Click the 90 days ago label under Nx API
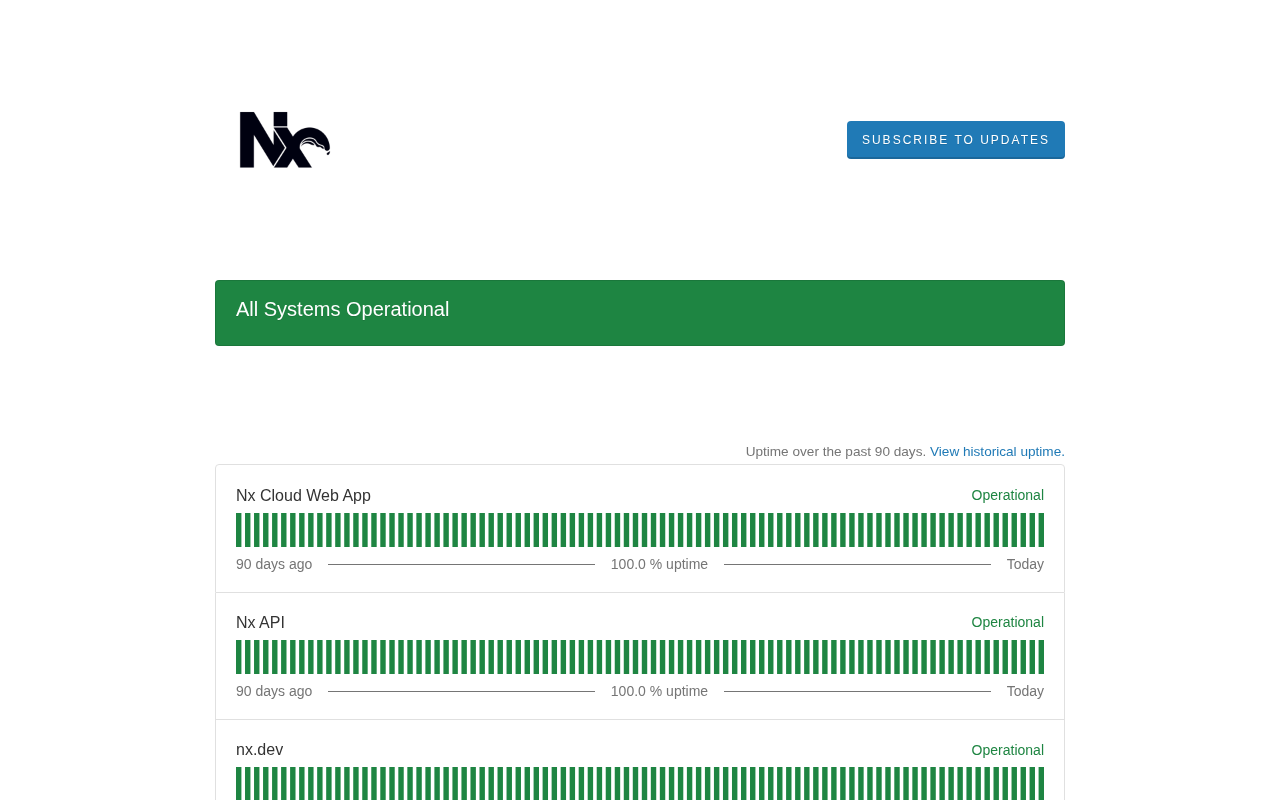1280x800 pixels. tap(274, 691)
